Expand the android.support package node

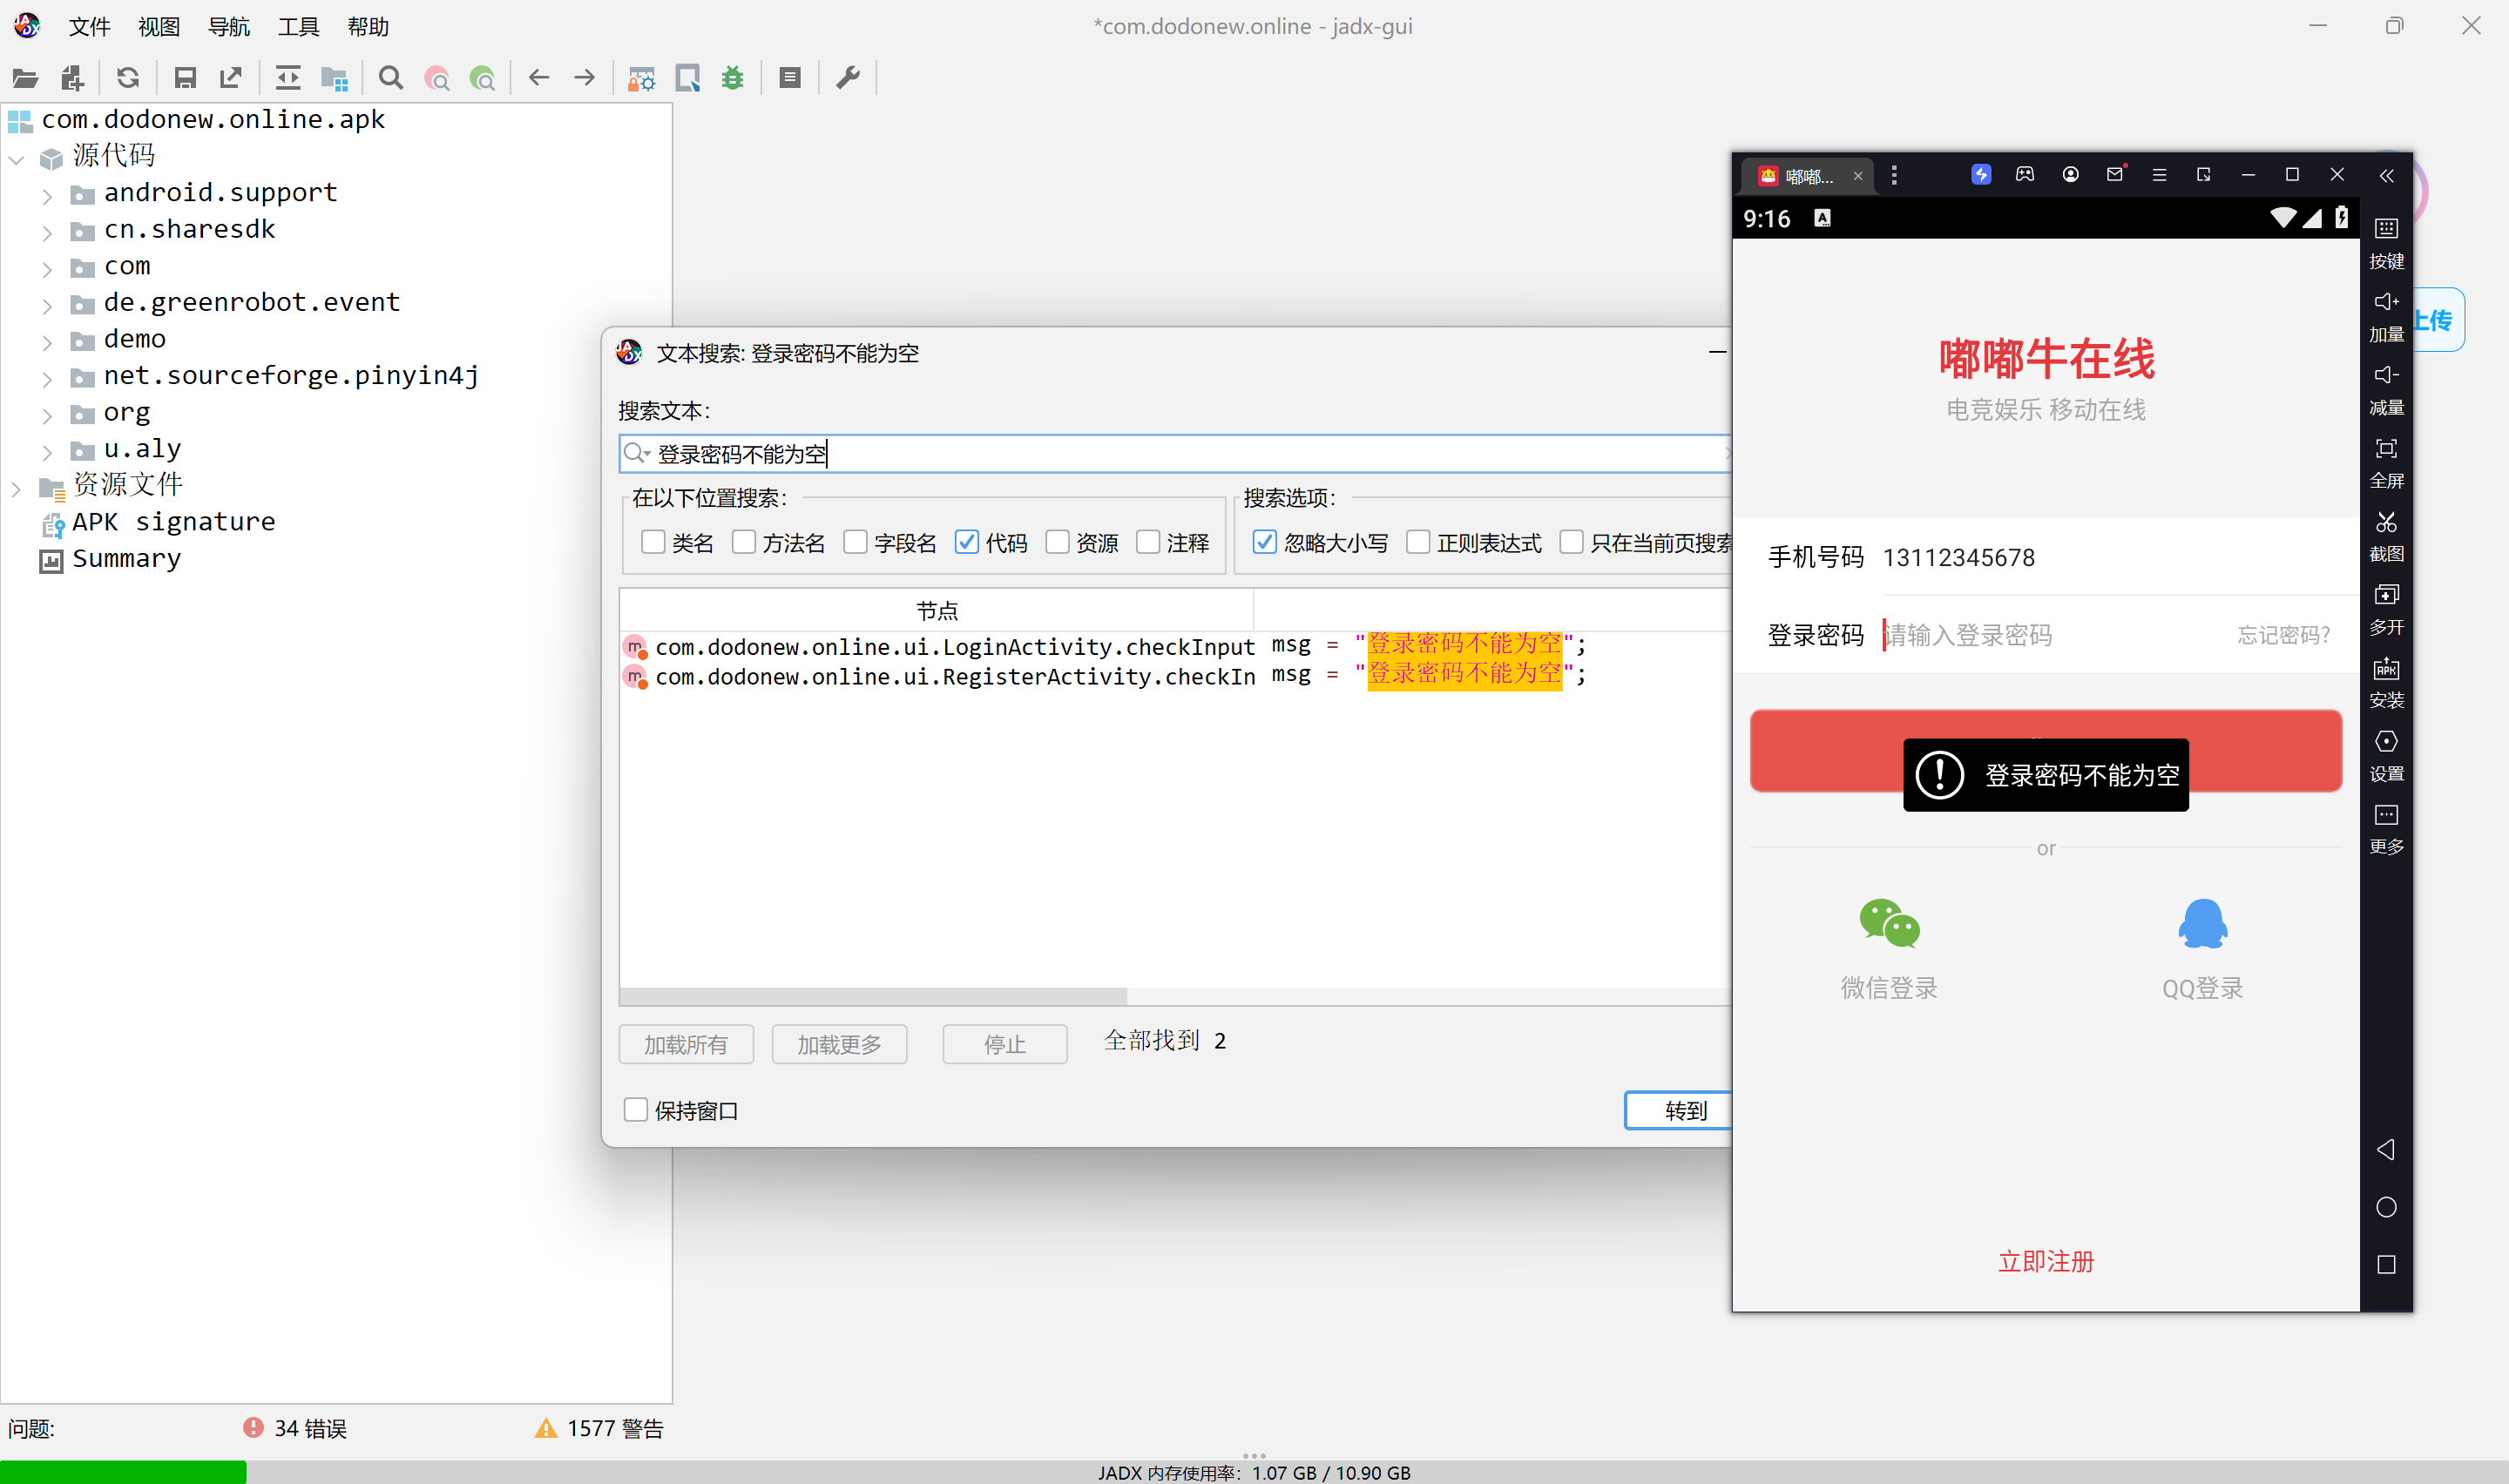coord(47,196)
